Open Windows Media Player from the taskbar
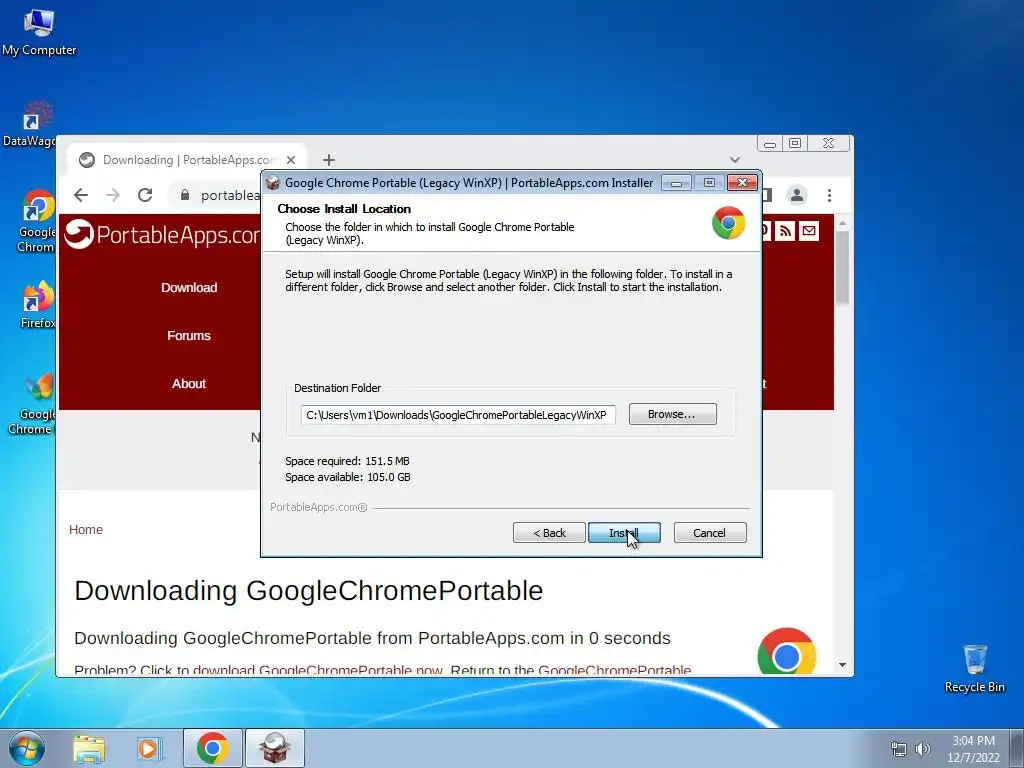Image resolution: width=1024 pixels, height=768 pixels. click(x=149, y=748)
